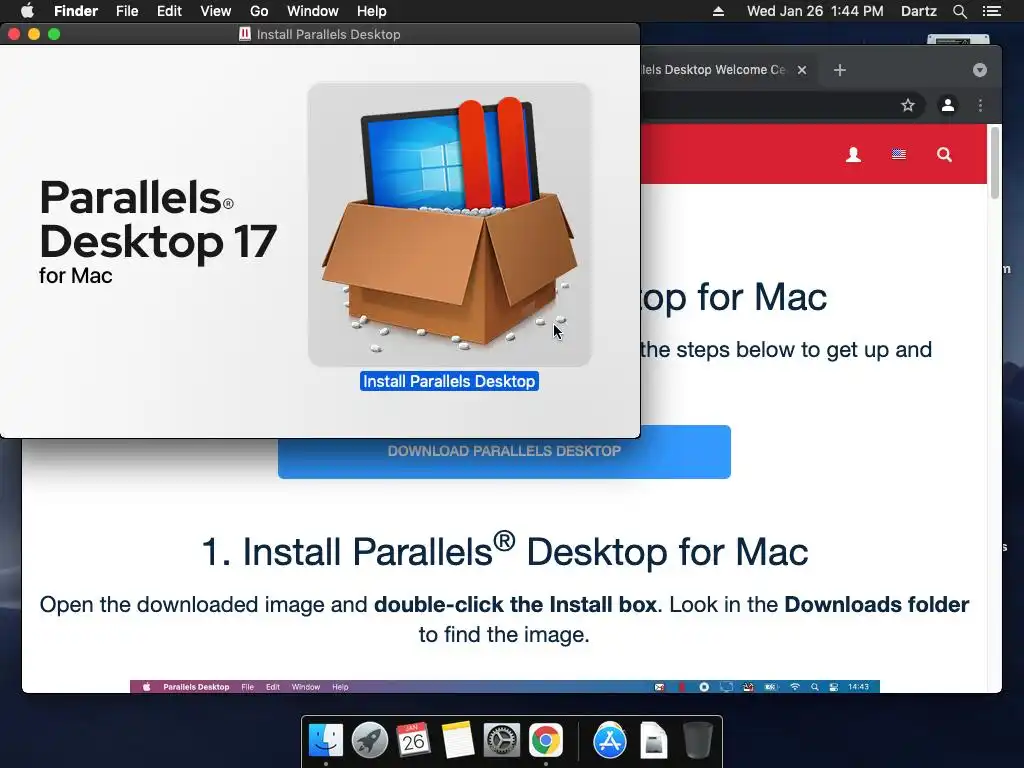Open Finder from the Dock
This screenshot has height=768, width=1024.
[x=326, y=741]
